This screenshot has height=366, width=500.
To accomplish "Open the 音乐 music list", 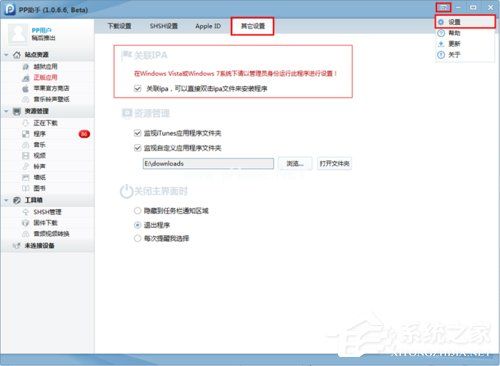I will point(39,145).
